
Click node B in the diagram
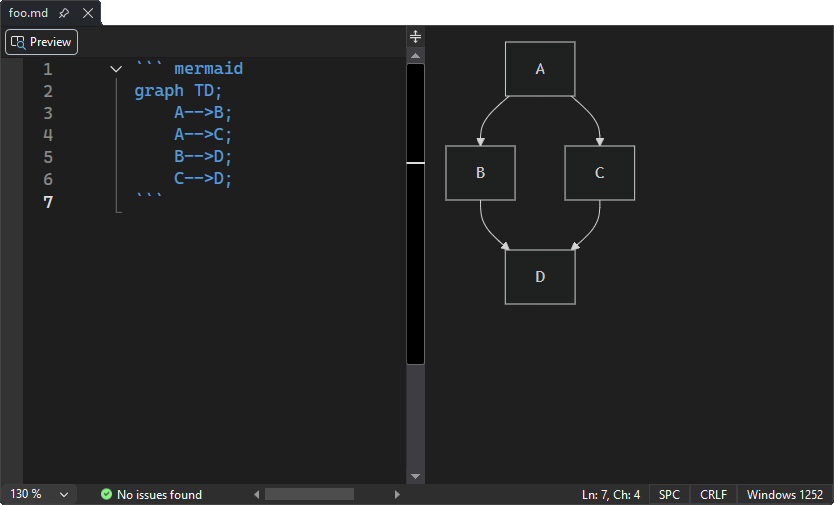pyautogui.click(x=480, y=173)
